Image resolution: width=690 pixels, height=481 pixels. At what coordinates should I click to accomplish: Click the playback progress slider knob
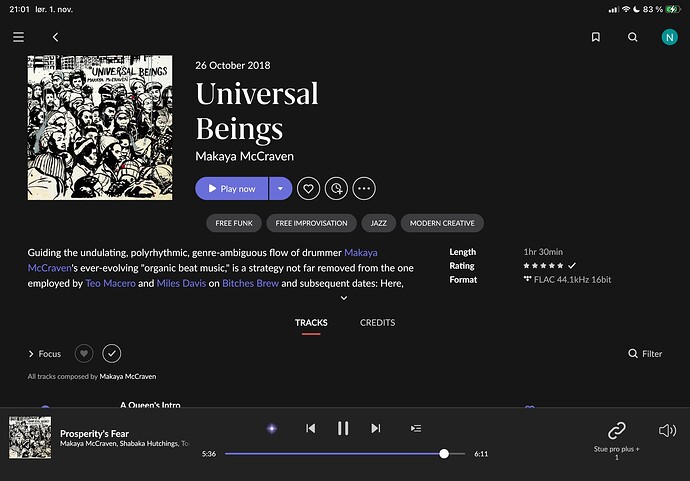click(x=444, y=454)
